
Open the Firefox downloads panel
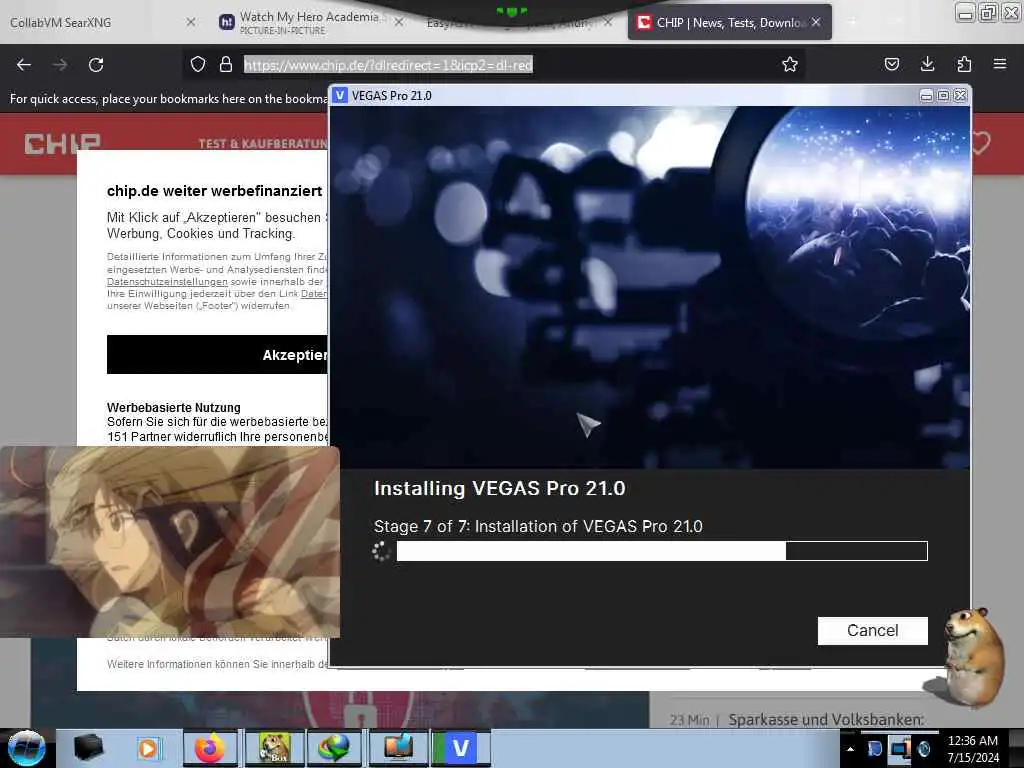(x=927, y=64)
